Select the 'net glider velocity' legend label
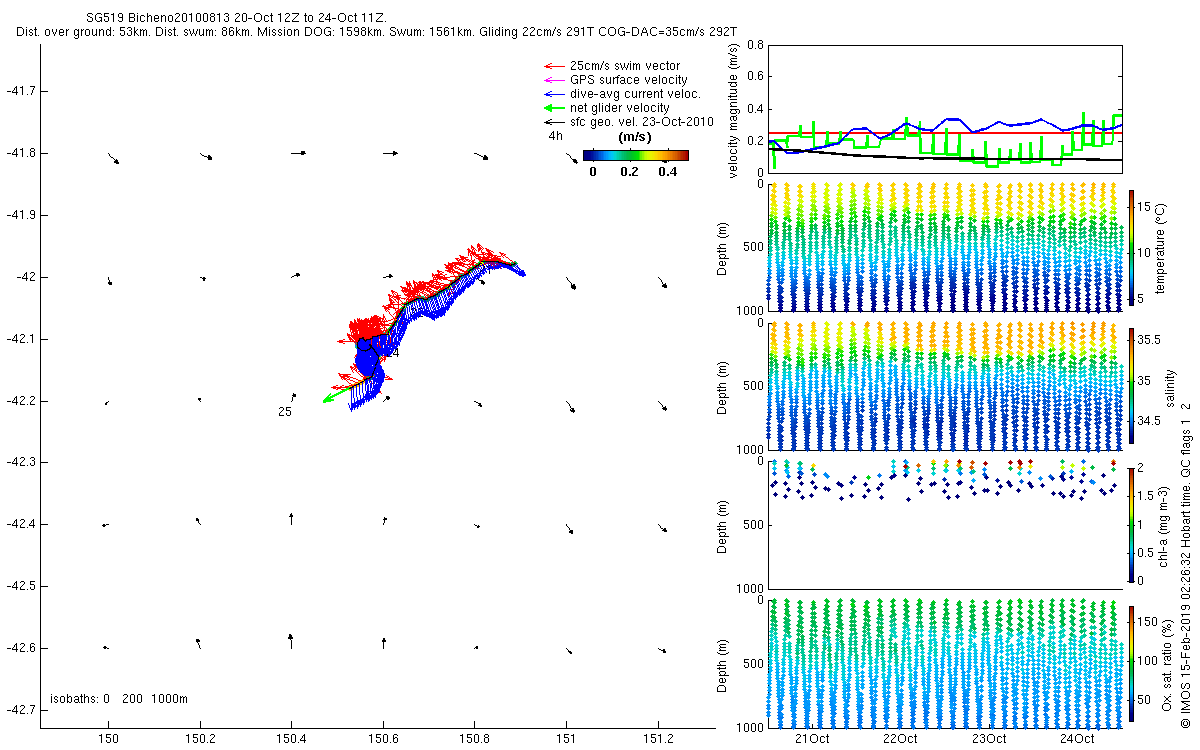The height and width of the screenshot is (750, 1200). 620,108
